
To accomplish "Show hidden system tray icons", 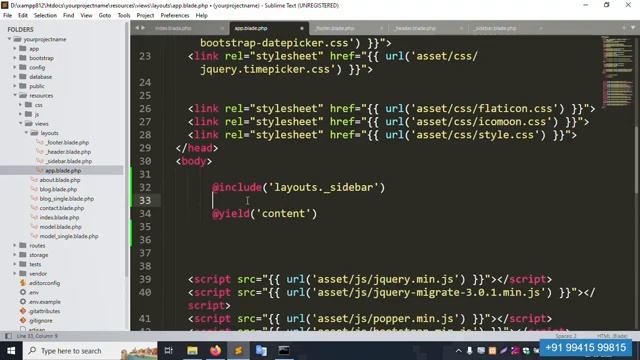I will (458, 351).
